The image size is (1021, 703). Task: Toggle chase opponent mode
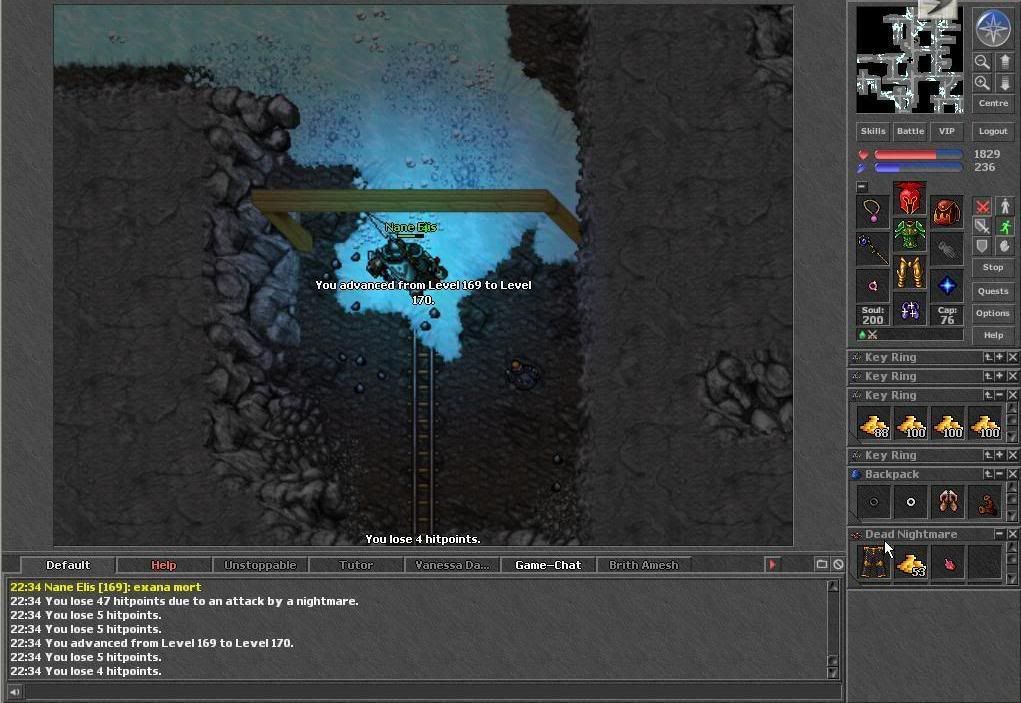pyautogui.click(x=1005, y=227)
